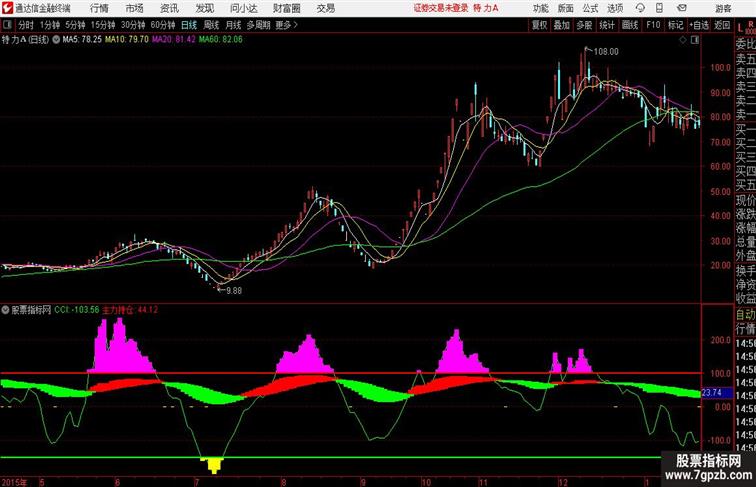Click the 统计 toolbar button
Viewport: 756px width, 487px height.
(x=607, y=25)
